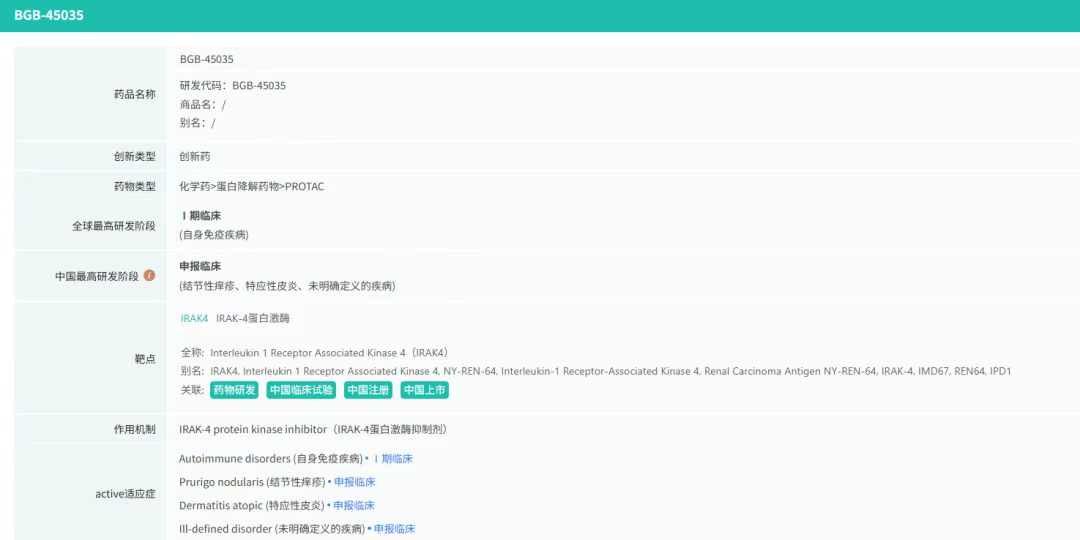1080x540 pixels.
Task: Click the BGB-45035 header title
Action: pos(49,15)
